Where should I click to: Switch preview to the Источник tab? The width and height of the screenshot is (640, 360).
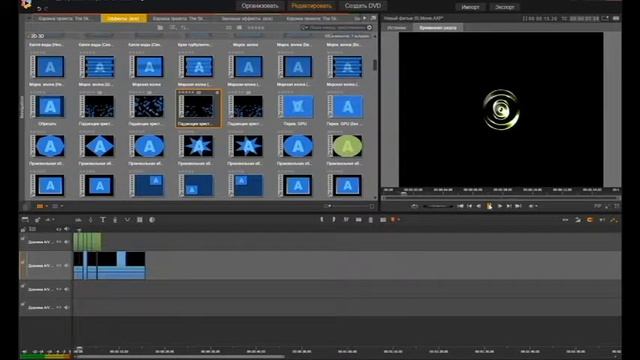[x=396, y=27]
